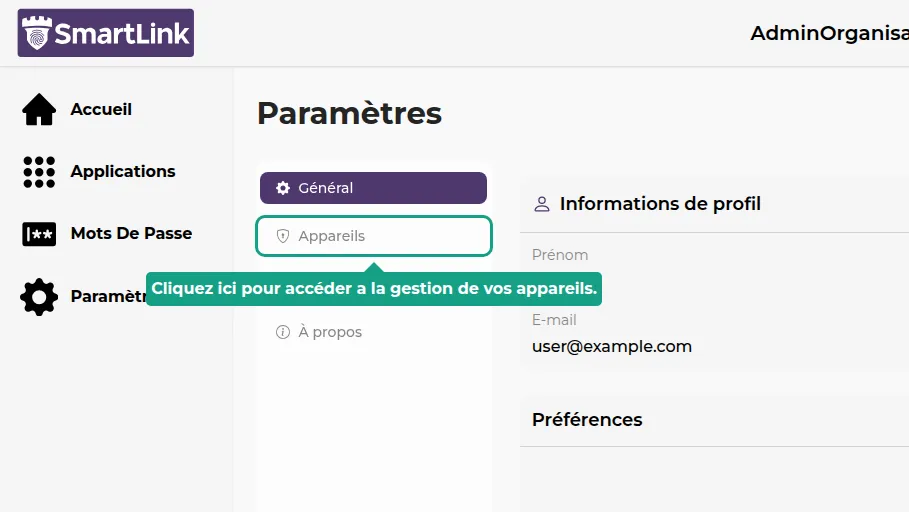Click the Paramètres gear icon in sidebar
This screenshot has height=512, width=909.
(39, 297)
